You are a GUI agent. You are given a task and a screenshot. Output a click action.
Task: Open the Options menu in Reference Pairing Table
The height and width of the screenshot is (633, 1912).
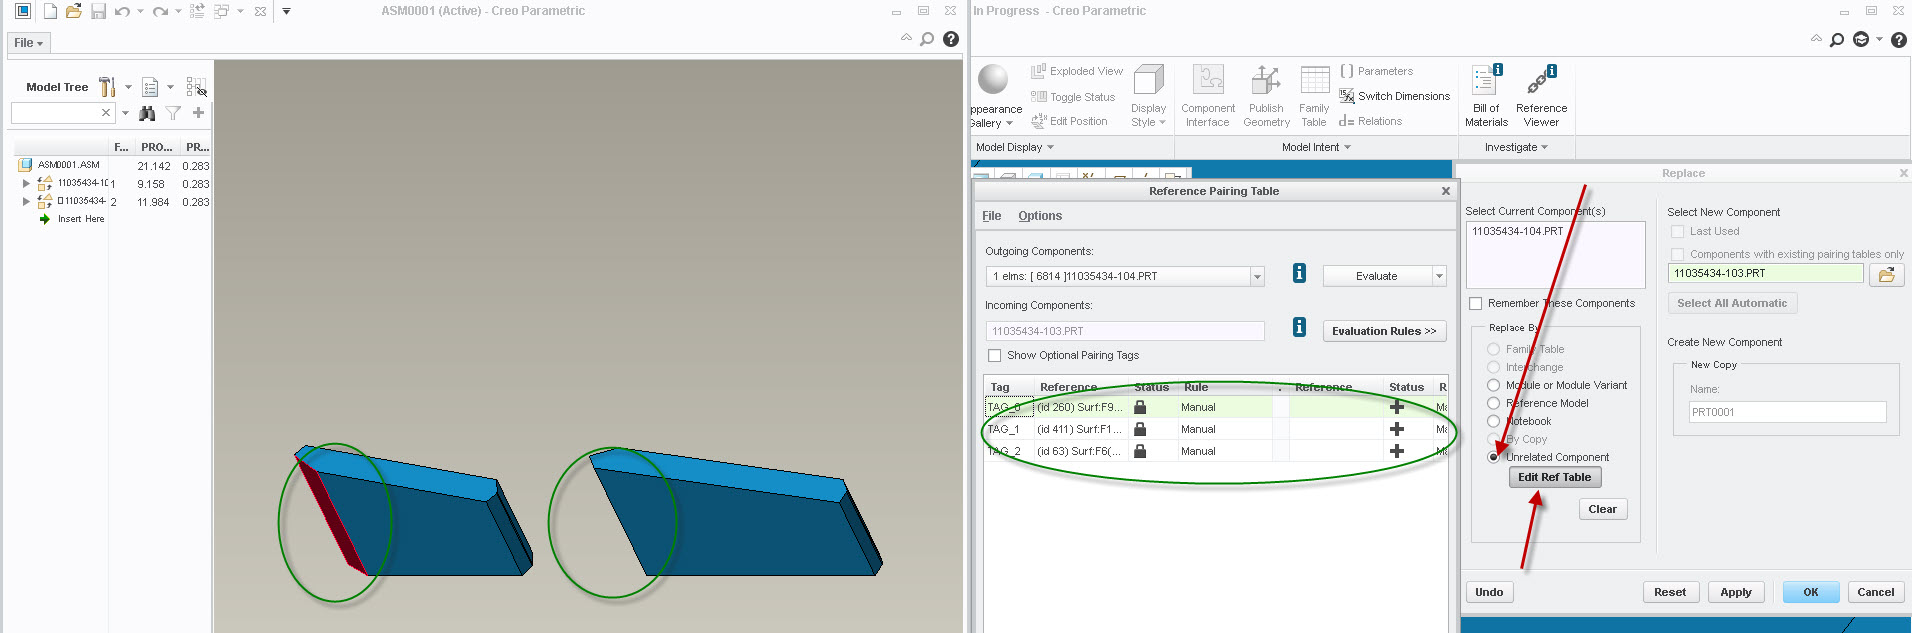coord(1039,216)
